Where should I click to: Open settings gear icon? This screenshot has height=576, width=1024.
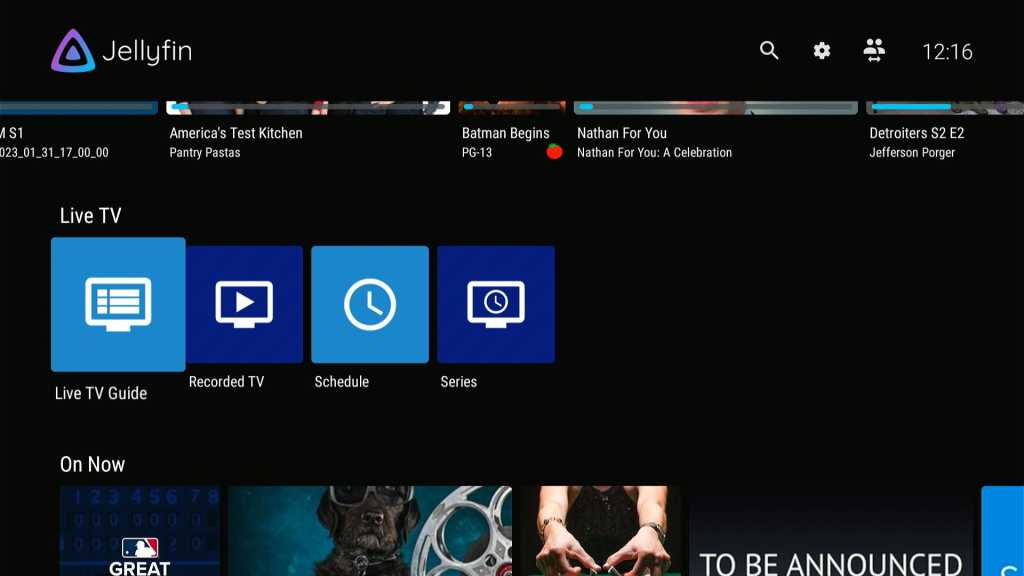(822, 50)
